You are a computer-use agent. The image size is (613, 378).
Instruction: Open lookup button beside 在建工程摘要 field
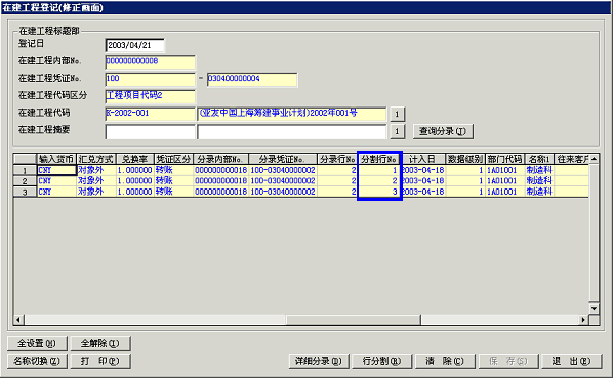coord(397,131)
